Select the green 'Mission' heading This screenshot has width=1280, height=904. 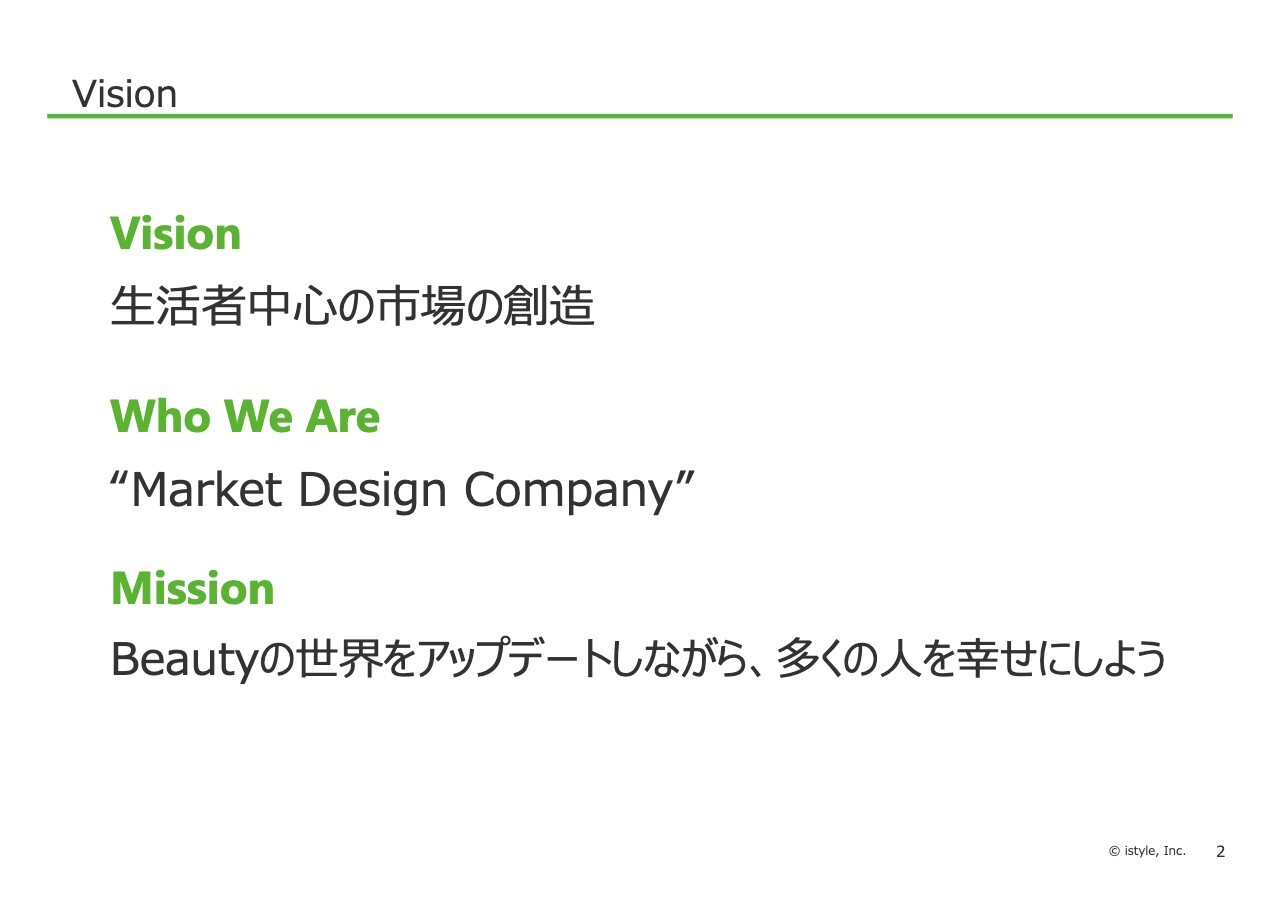[193, 588]
